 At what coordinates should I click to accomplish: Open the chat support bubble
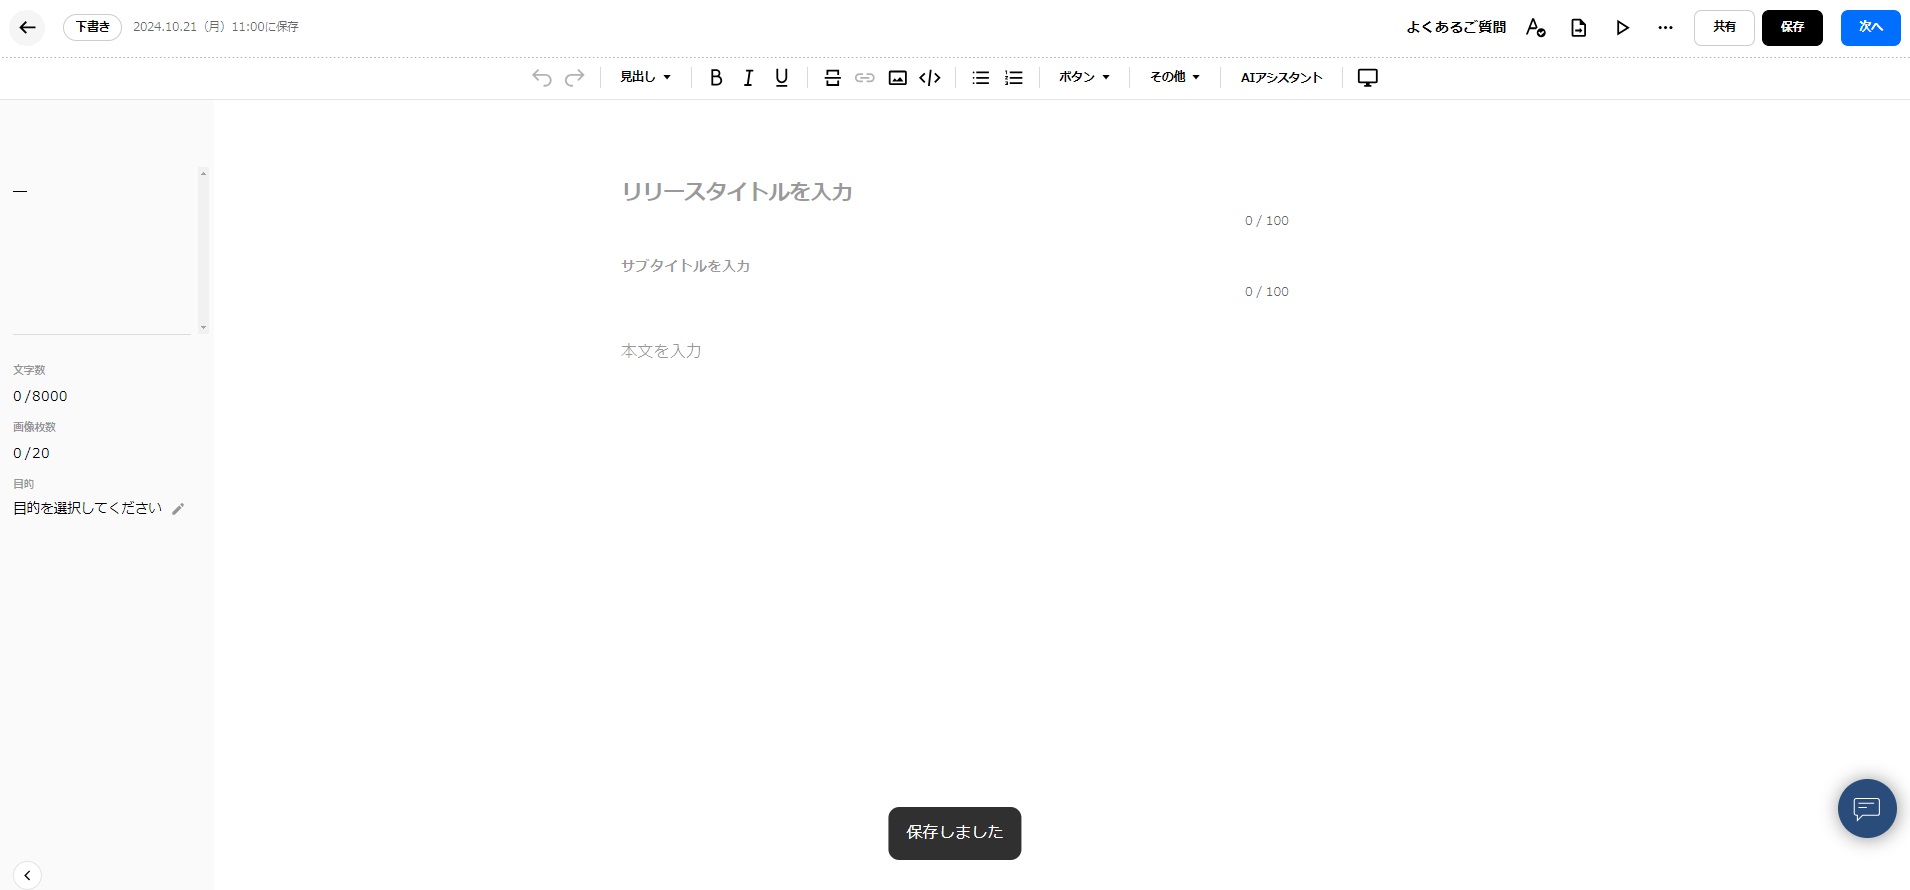click(1867, 808)
